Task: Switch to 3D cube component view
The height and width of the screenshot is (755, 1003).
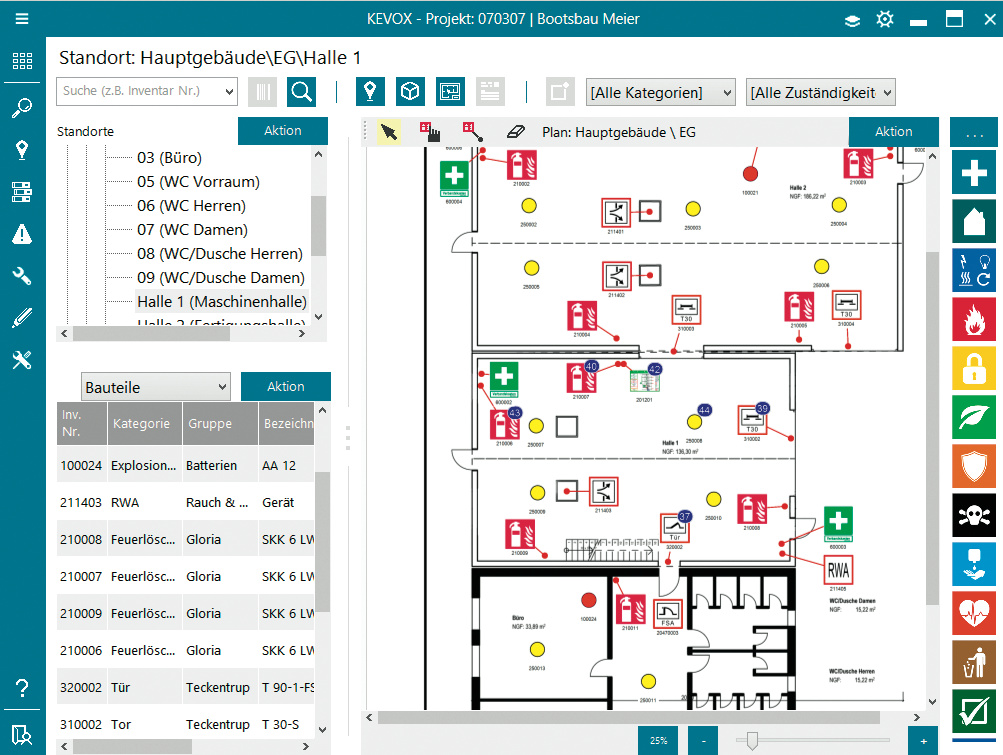Action: pos(410,92)
